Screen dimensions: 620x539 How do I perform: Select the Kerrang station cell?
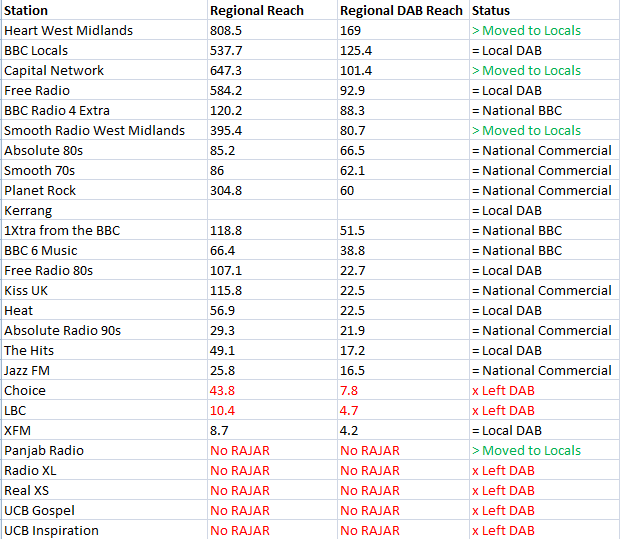[104, 210]
